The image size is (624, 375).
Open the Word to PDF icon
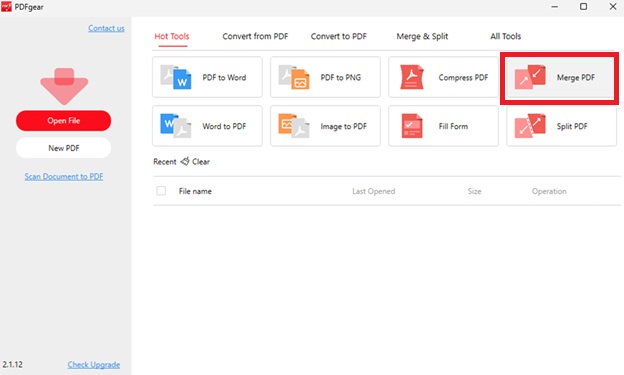176,126
